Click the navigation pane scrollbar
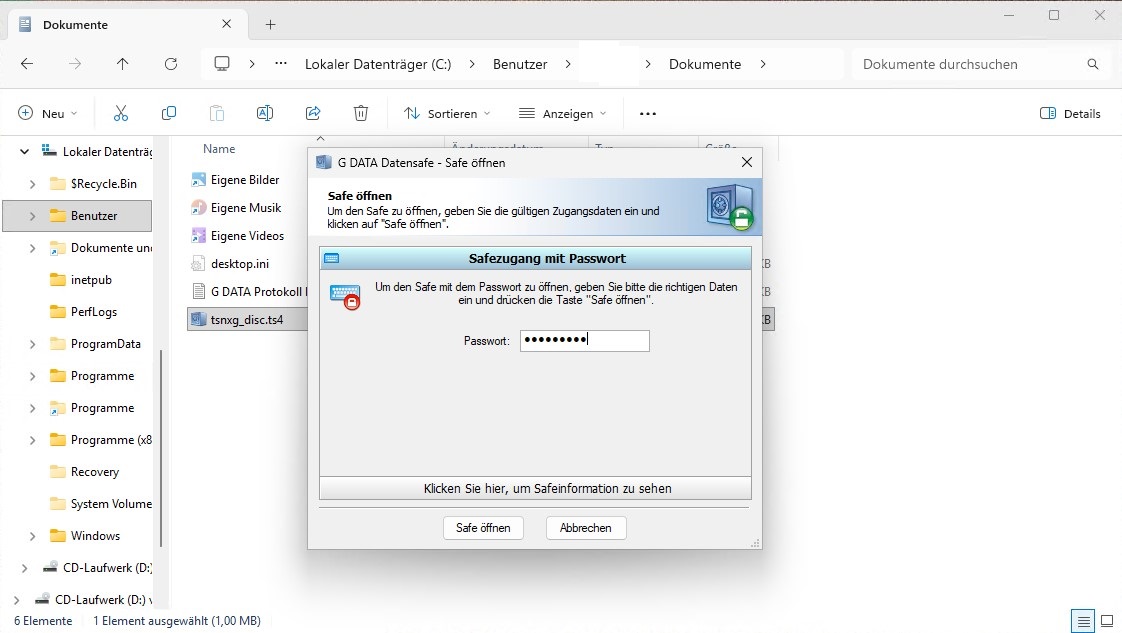This screenshot has height=633, width=1122. [x=161, y=448]
